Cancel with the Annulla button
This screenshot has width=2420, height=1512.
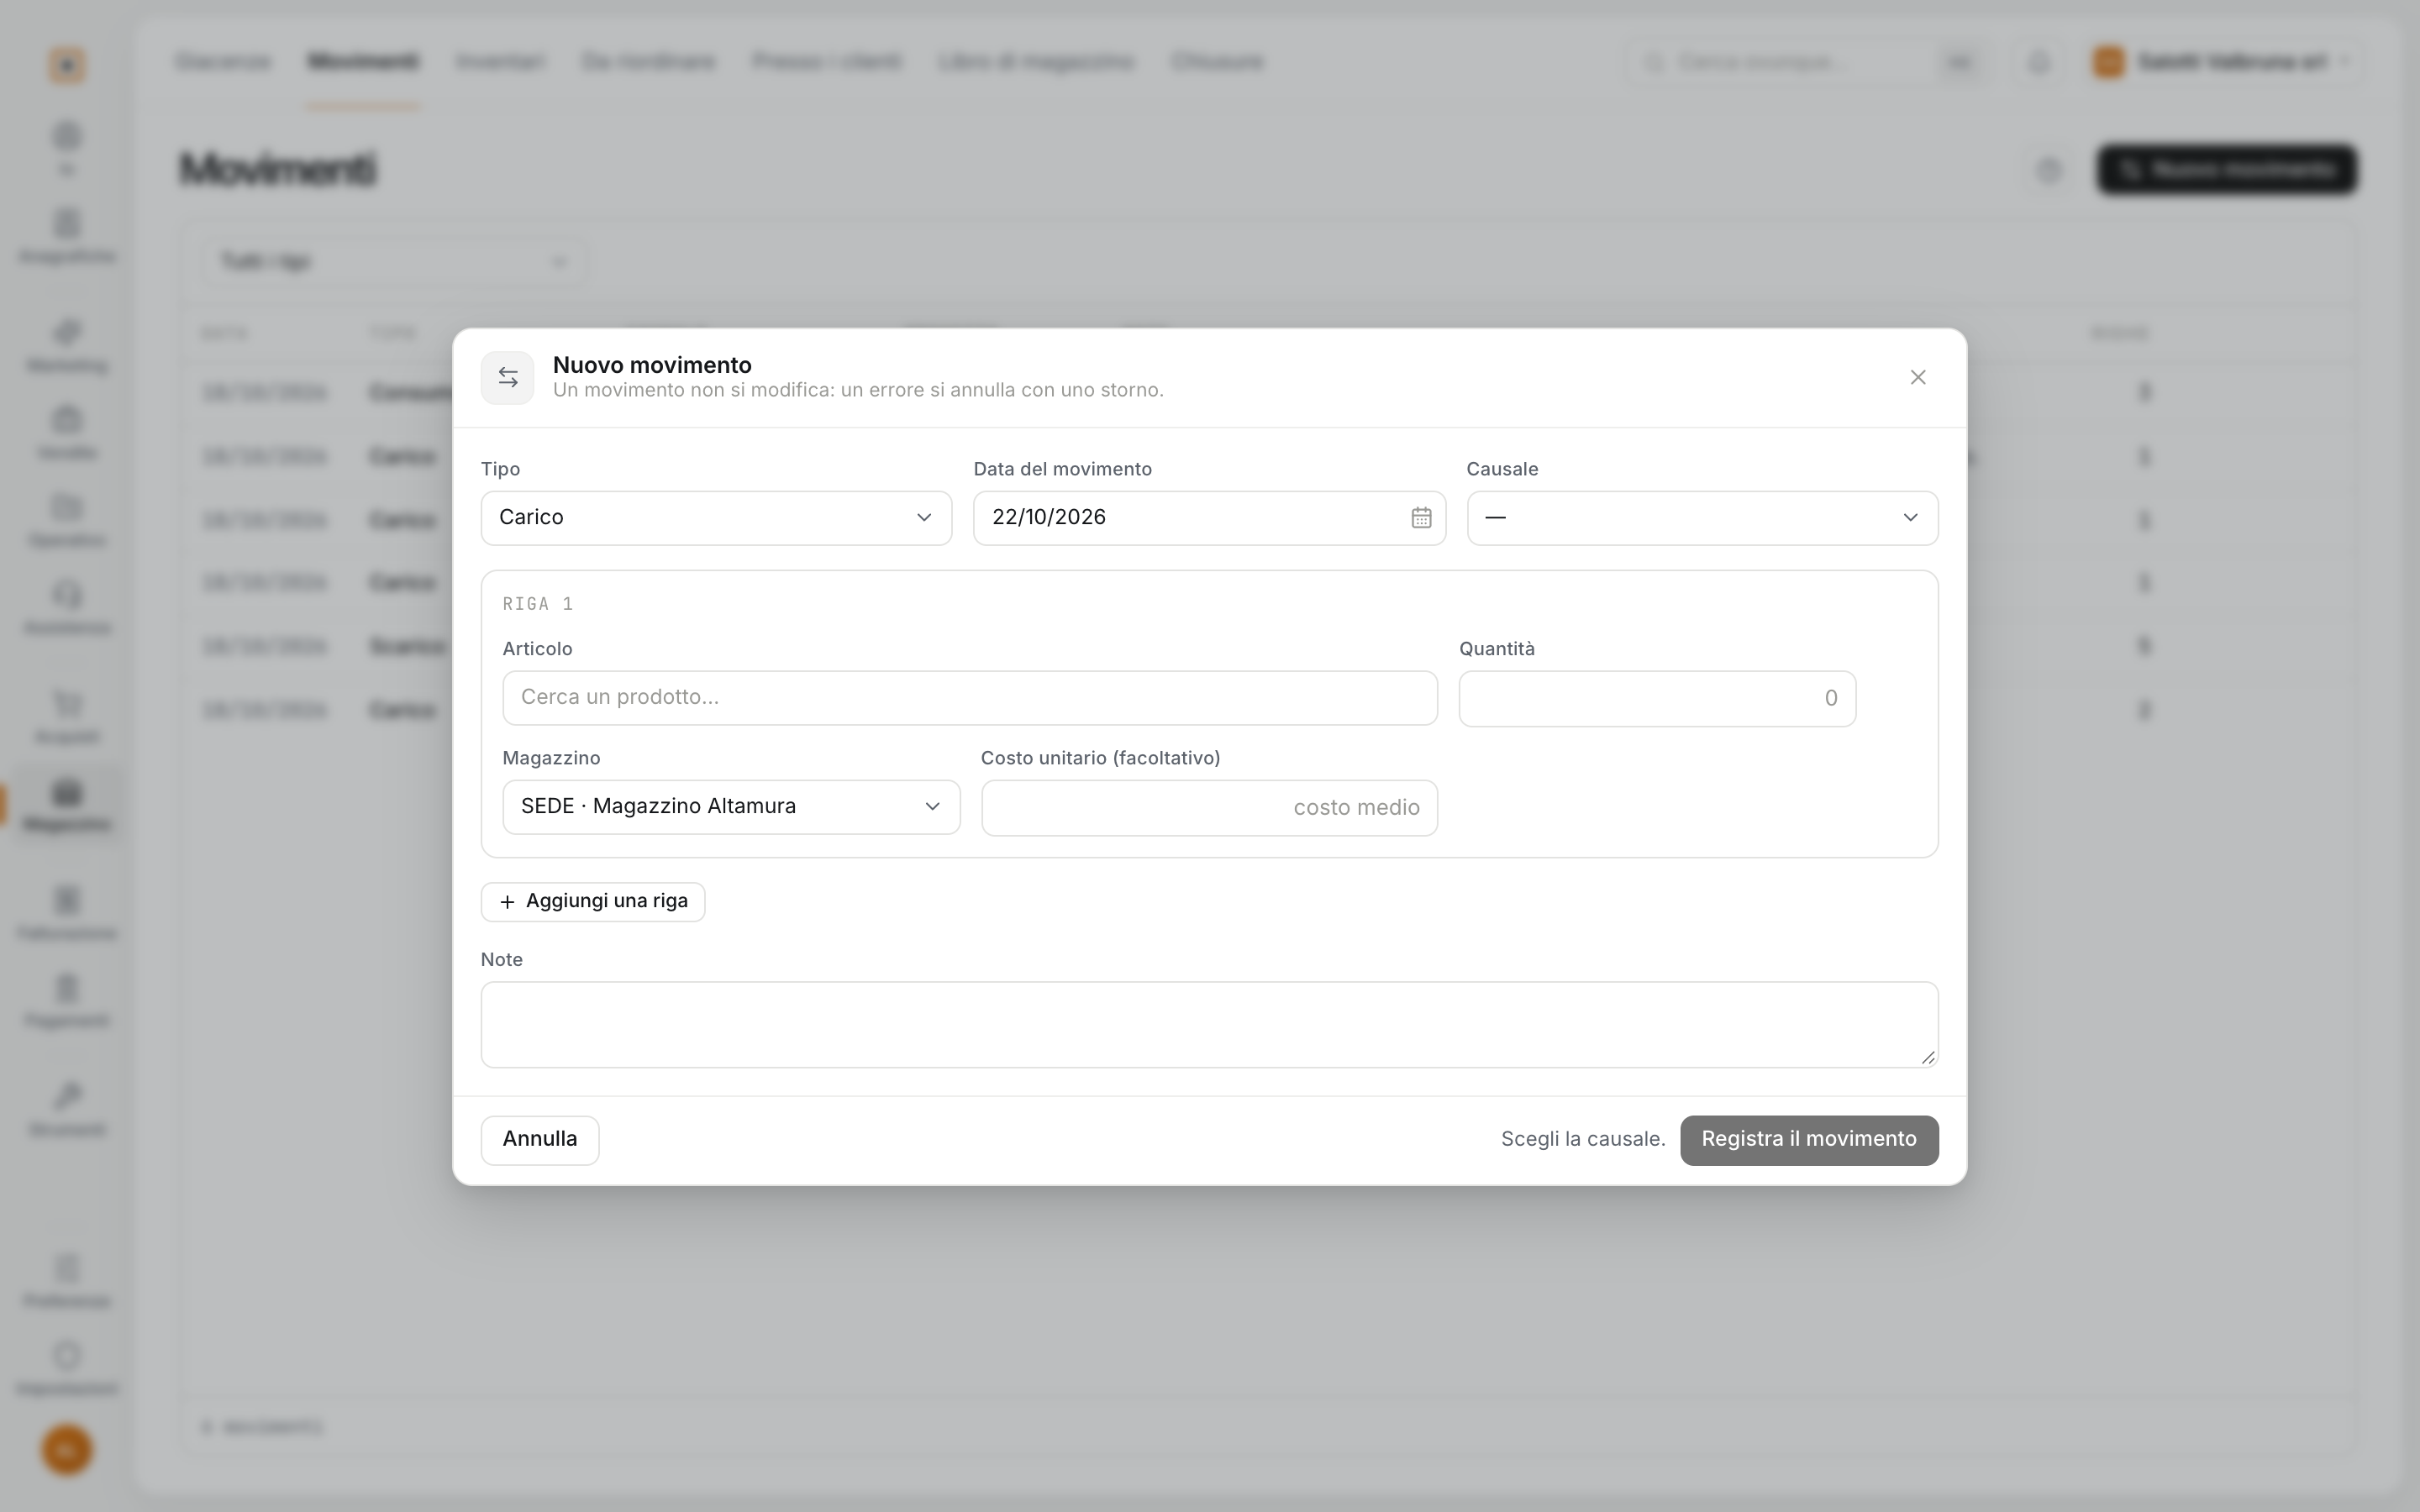540,1140
